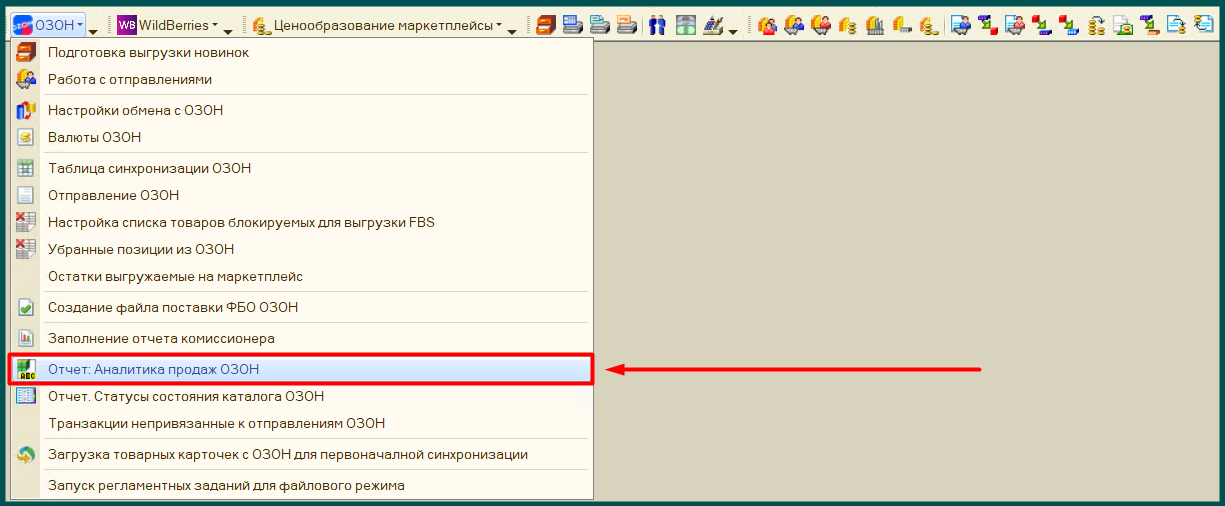
Task: Open the WildBerries dropdown menu
Action: [x=167, y=25]
